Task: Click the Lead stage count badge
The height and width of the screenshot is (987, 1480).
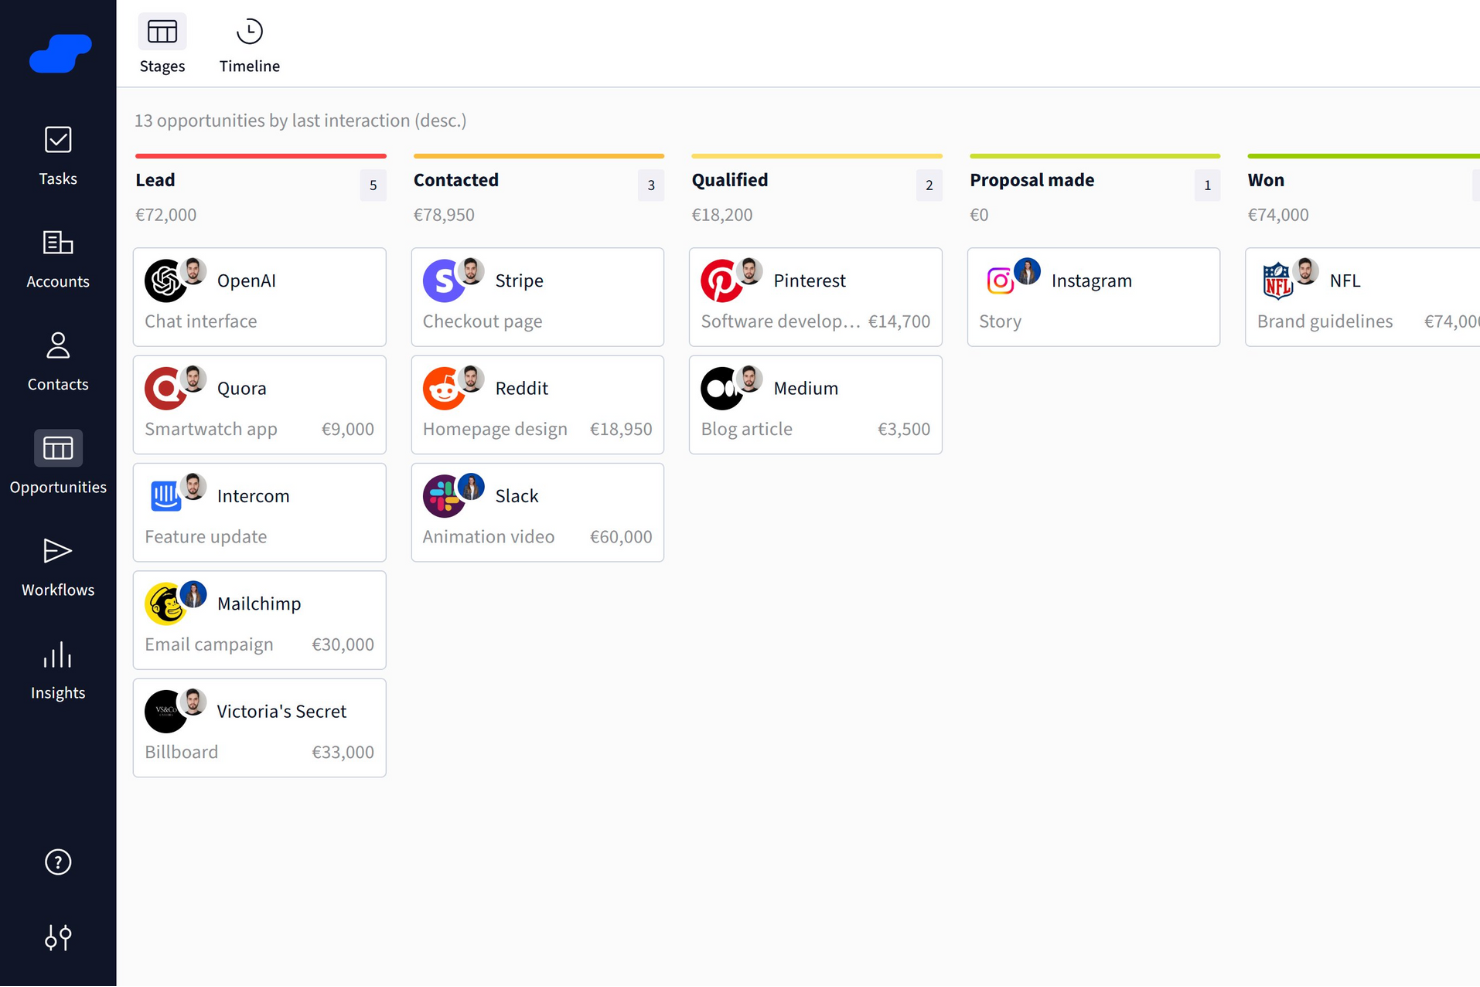Action: point(373,185)
